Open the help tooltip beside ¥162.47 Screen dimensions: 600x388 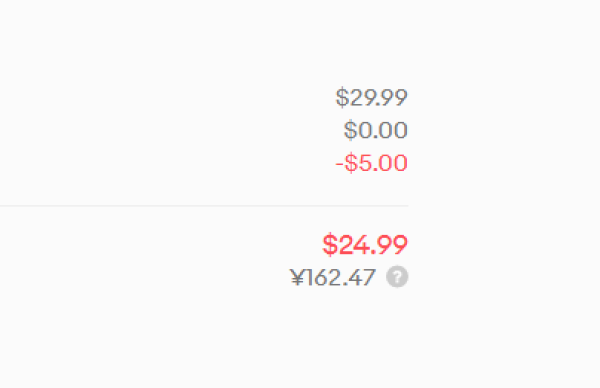point(397,276)
